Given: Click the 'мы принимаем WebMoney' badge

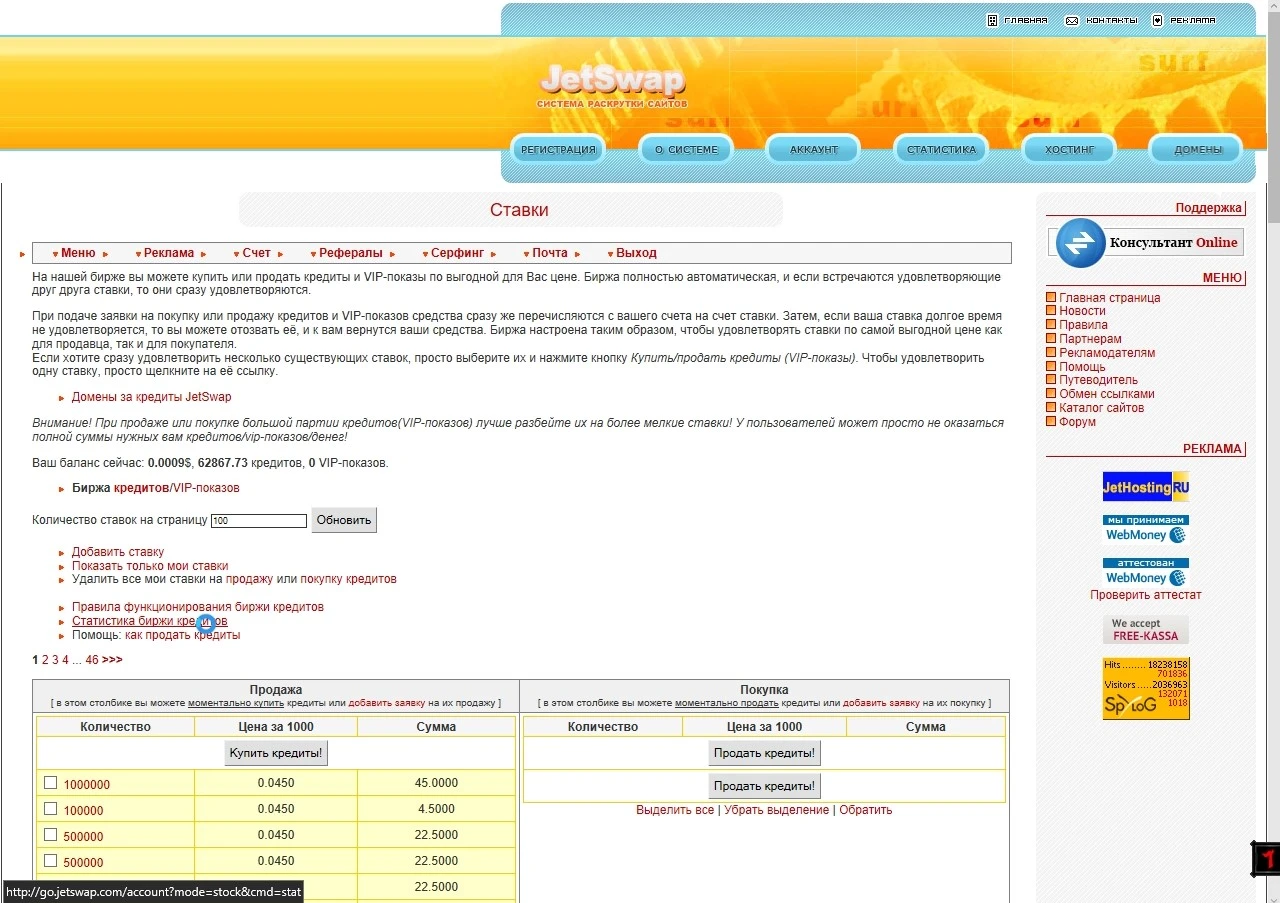Looking at the screenshot, I should [1145, 529].
